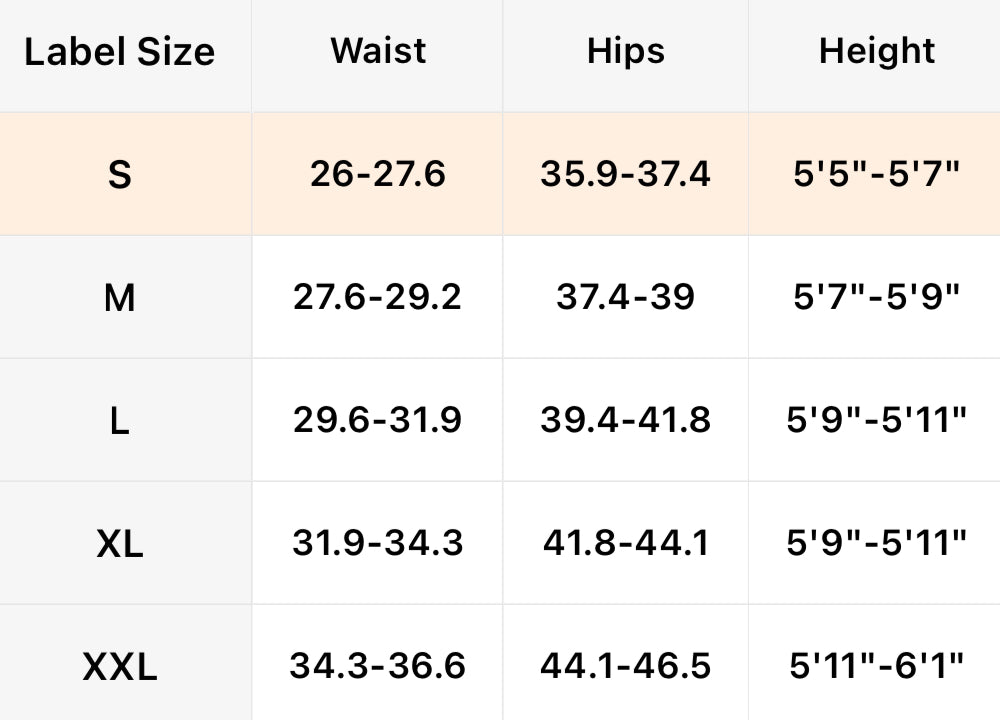Click hips value 37.4-39
1000x720 pixels.
click(x=625, y=297)
